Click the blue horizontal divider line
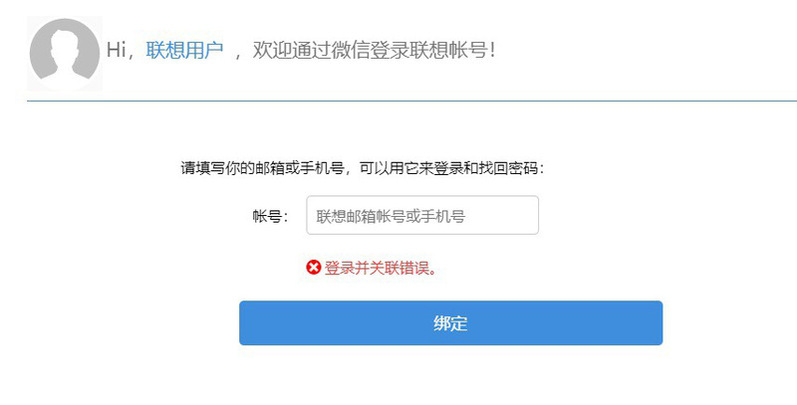This screenshot has width=797, height=405. coord(412,101)
